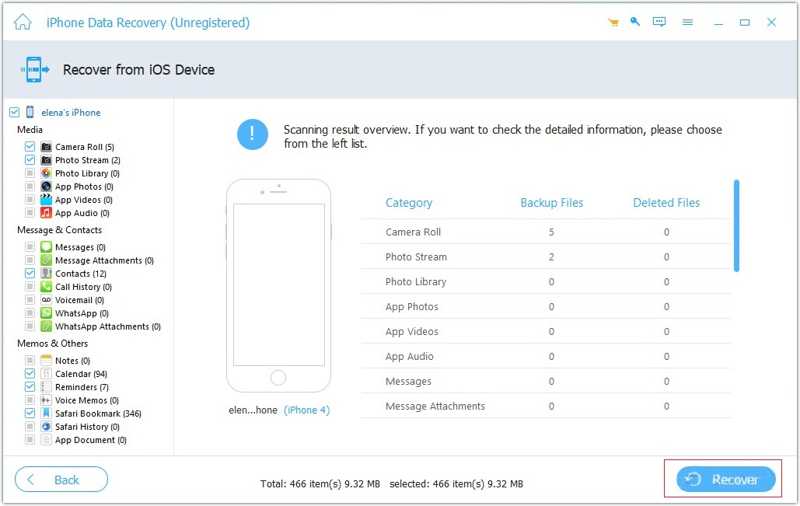Uncheck the Camera Roll checkbox
This screenshot has height=506, width=800.
point(30,147)
